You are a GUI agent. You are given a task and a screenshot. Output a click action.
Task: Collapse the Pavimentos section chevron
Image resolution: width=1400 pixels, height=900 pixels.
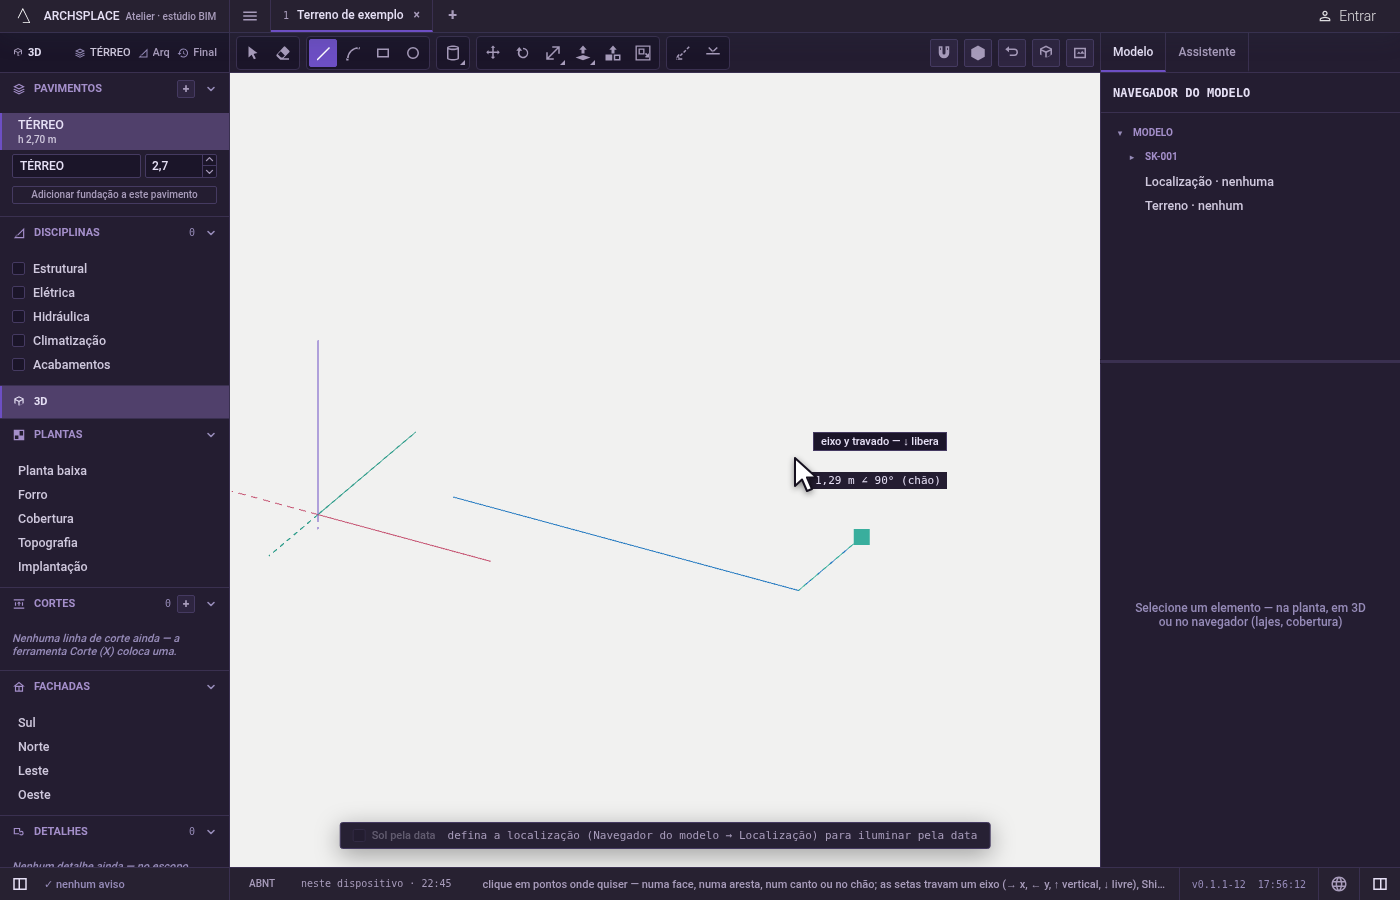click(x=211, y=89)
